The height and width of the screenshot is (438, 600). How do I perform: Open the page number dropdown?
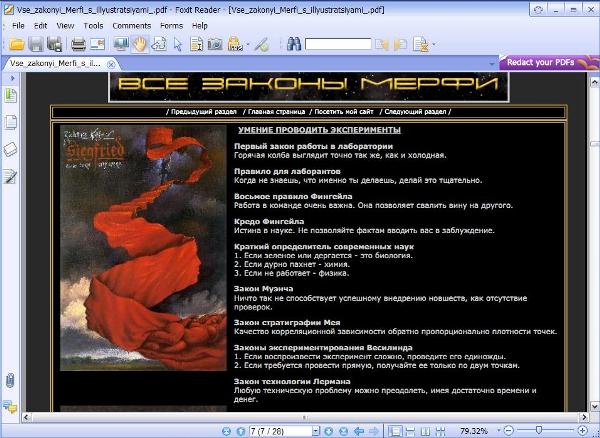click(x=316, y=431)
